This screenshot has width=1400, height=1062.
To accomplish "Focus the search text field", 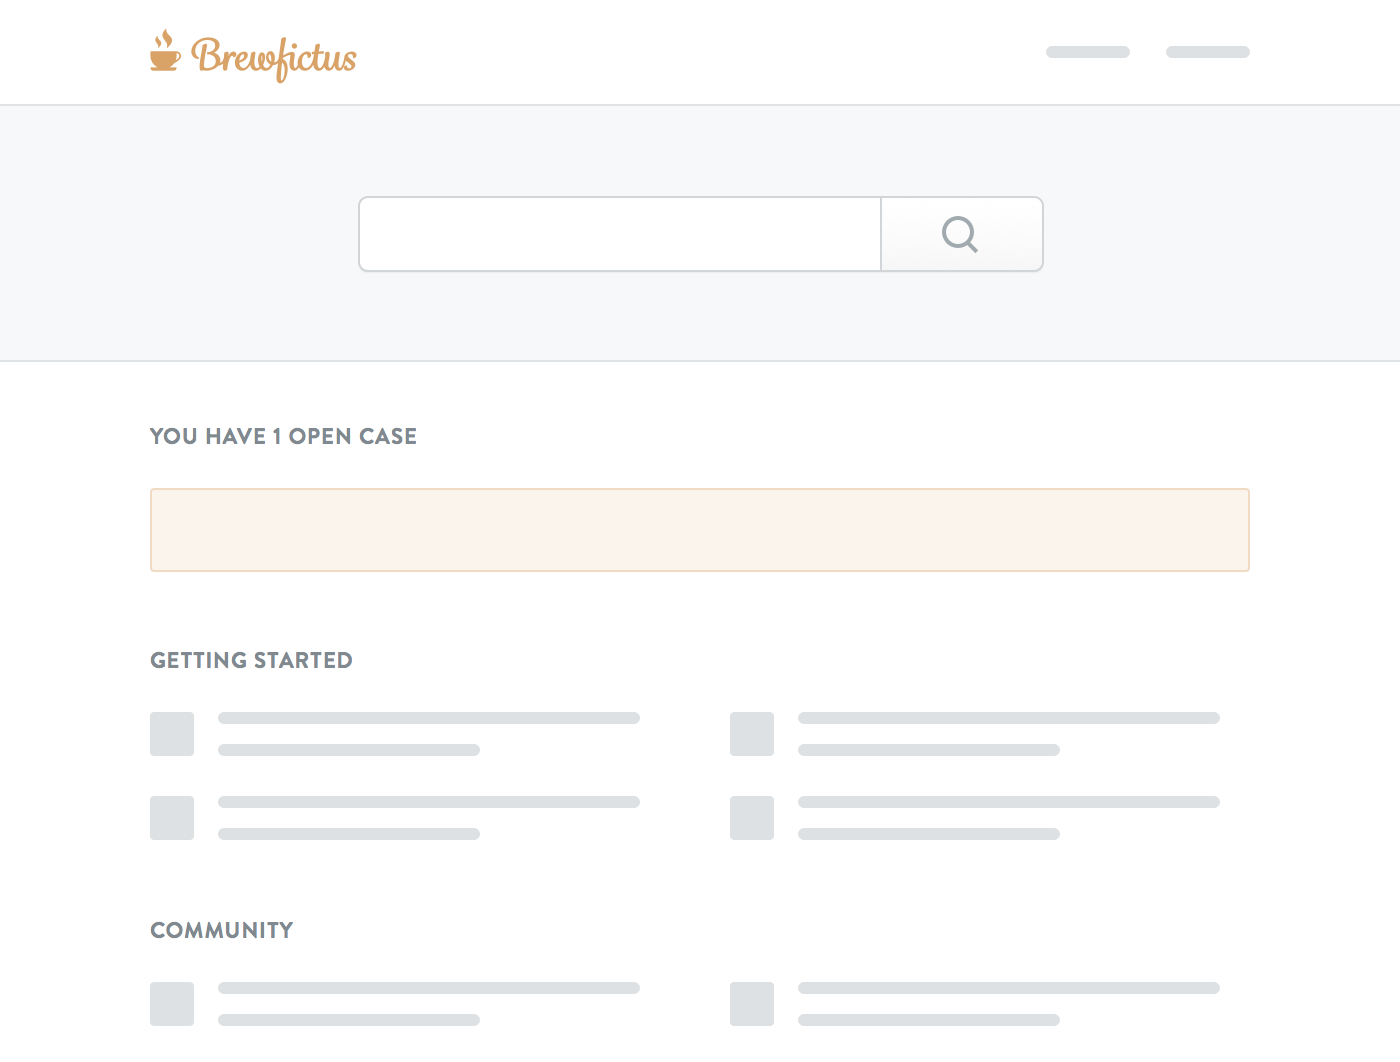I will coord(620,234).
